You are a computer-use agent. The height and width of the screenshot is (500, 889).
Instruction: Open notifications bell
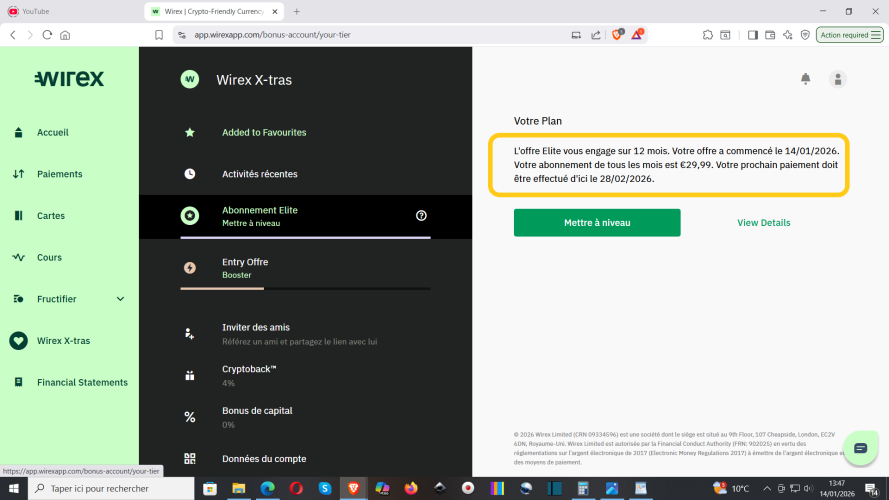805,79
